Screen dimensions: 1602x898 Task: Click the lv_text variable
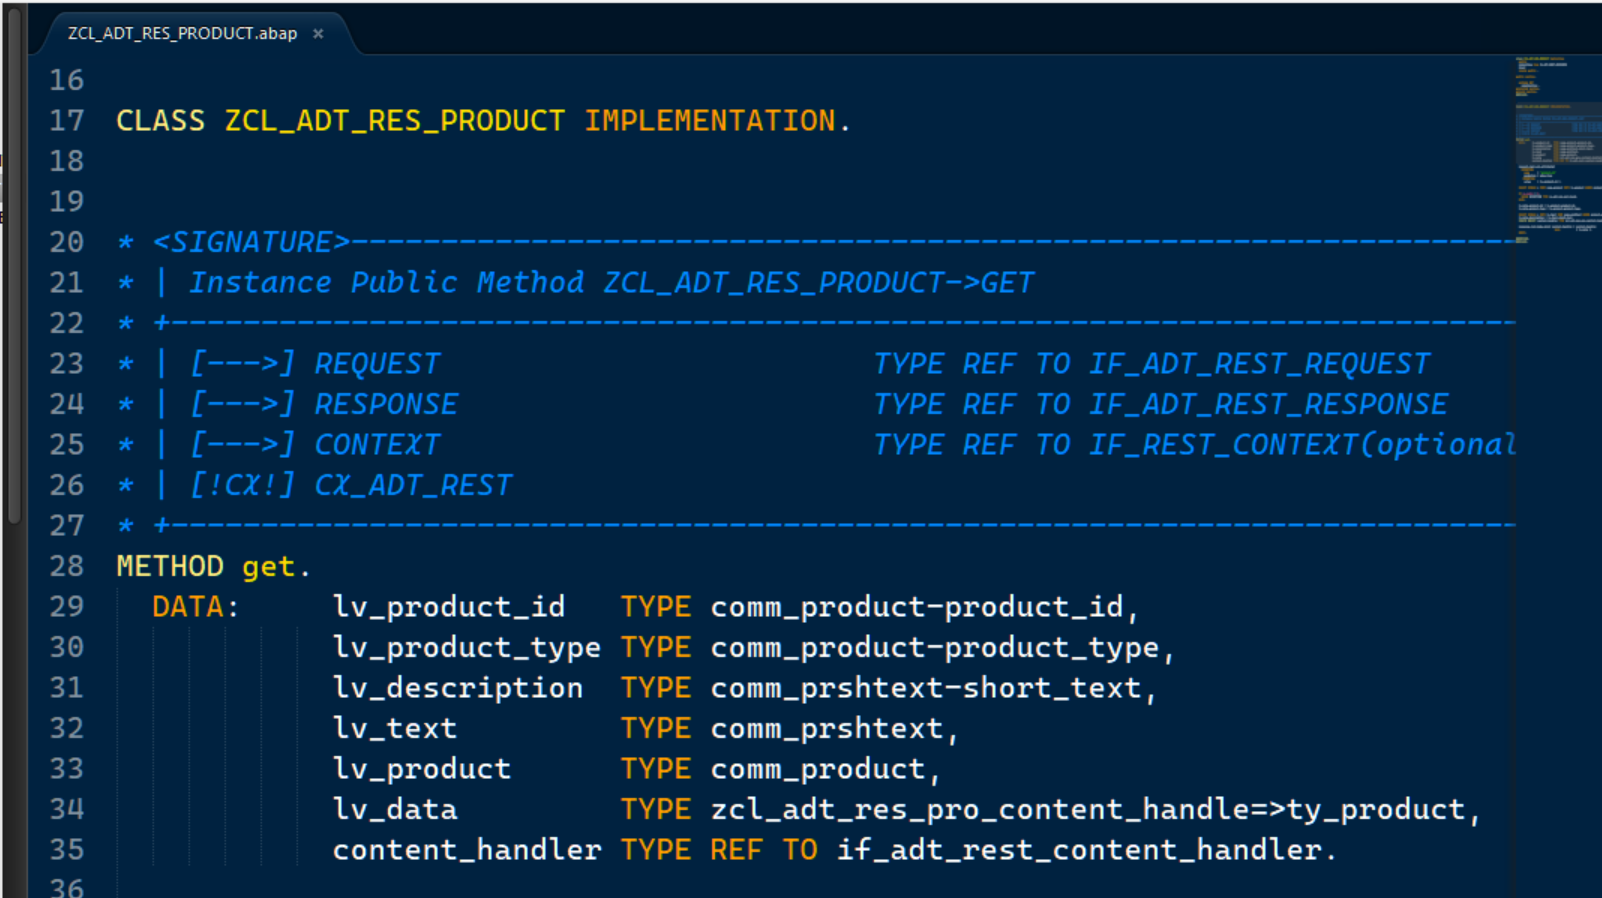click(x=395, y=728)
